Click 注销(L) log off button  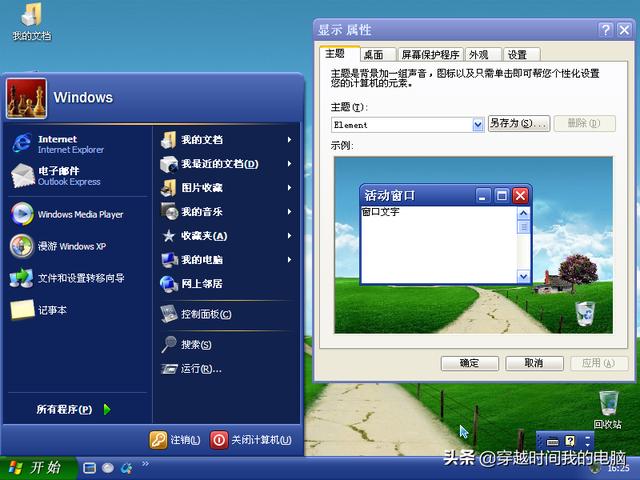coord(175,440)
